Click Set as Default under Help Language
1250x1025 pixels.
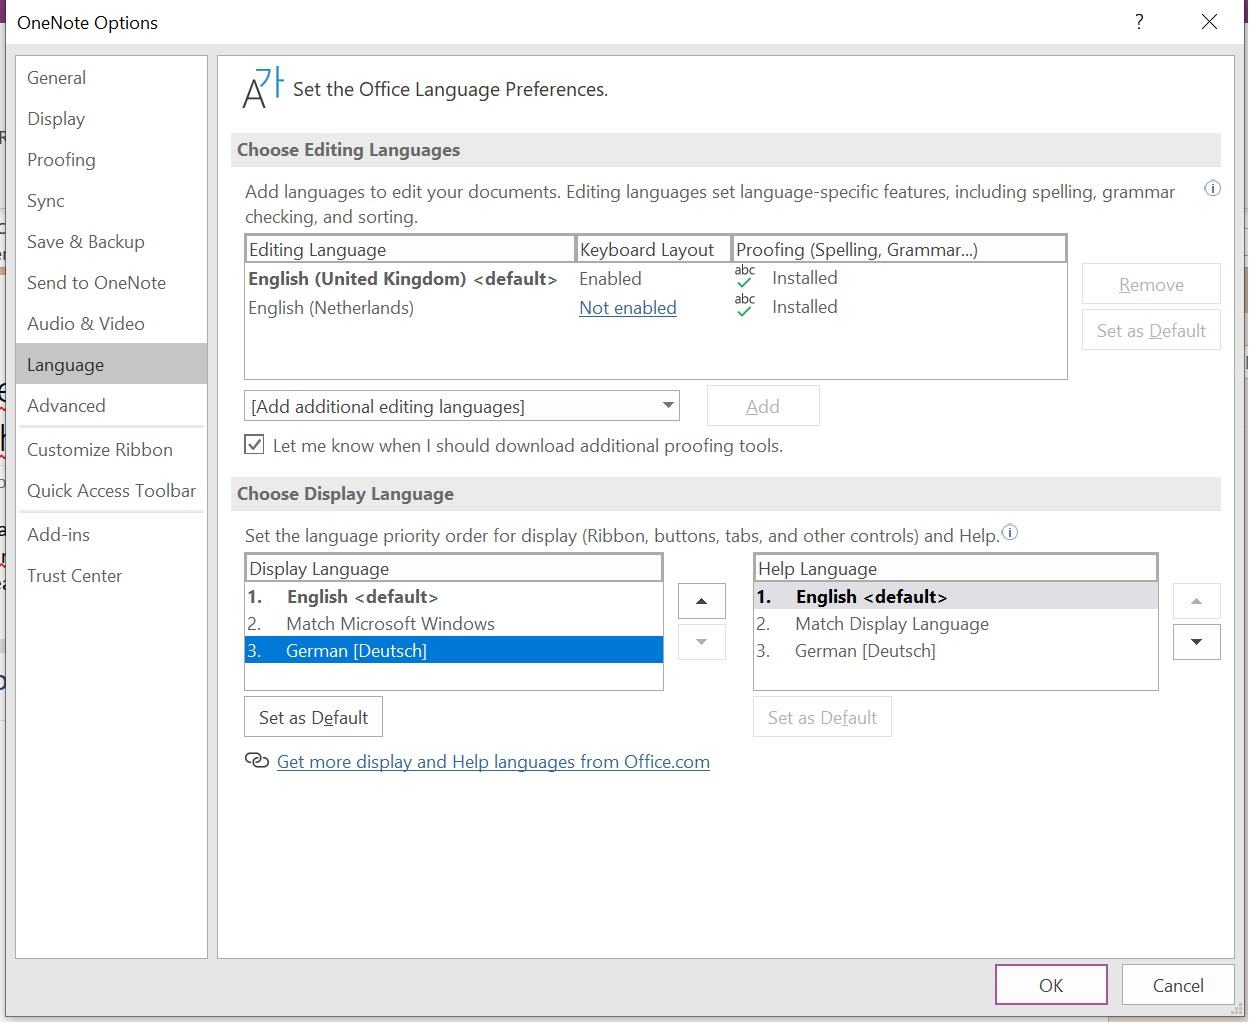822,717
